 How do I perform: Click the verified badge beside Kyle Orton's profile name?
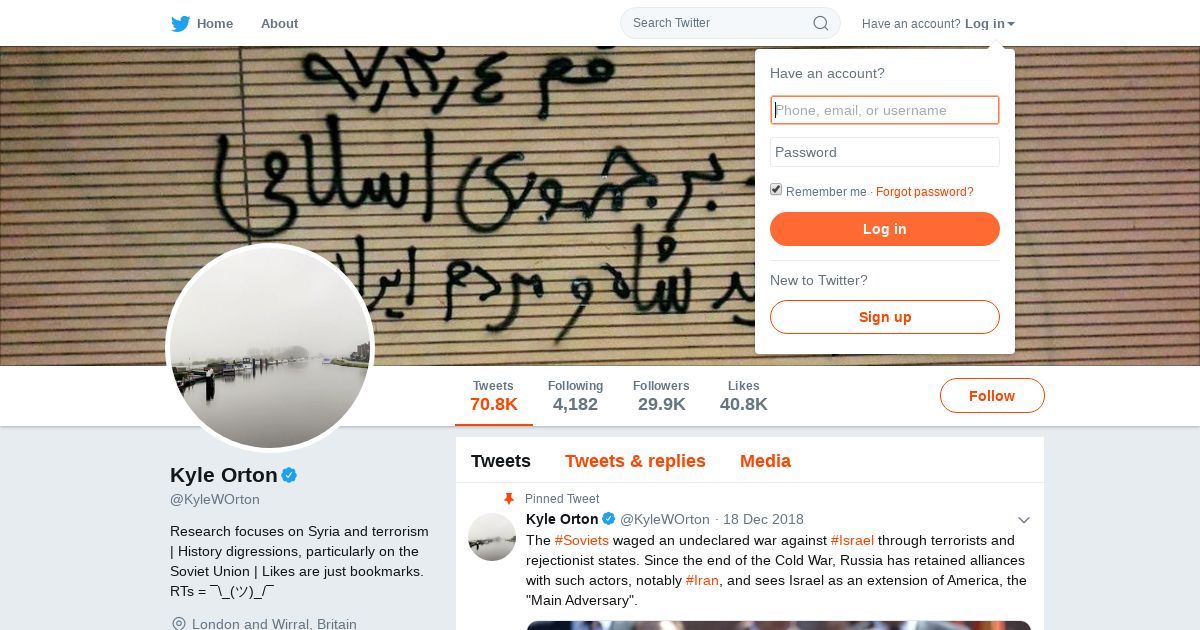(x=289, y=475)
